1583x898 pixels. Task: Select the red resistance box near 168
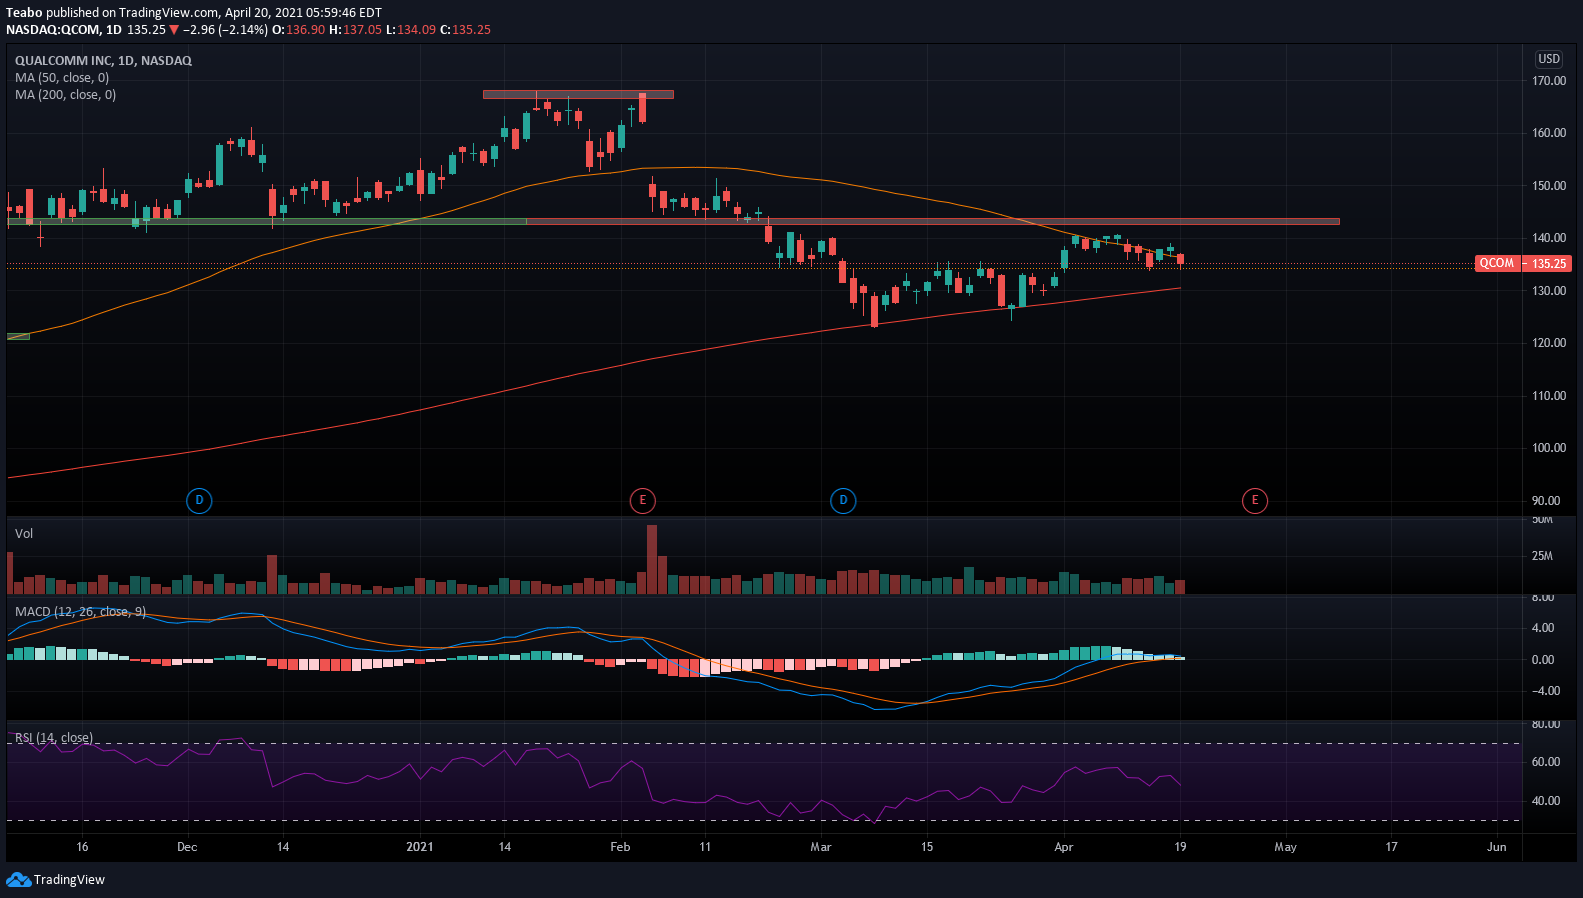click(x=578, y=95)
